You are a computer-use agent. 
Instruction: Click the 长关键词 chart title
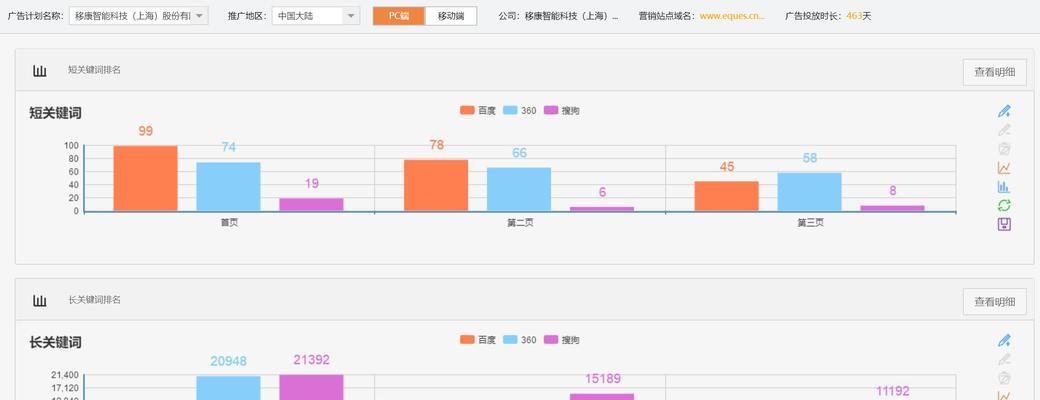(55, 343)
